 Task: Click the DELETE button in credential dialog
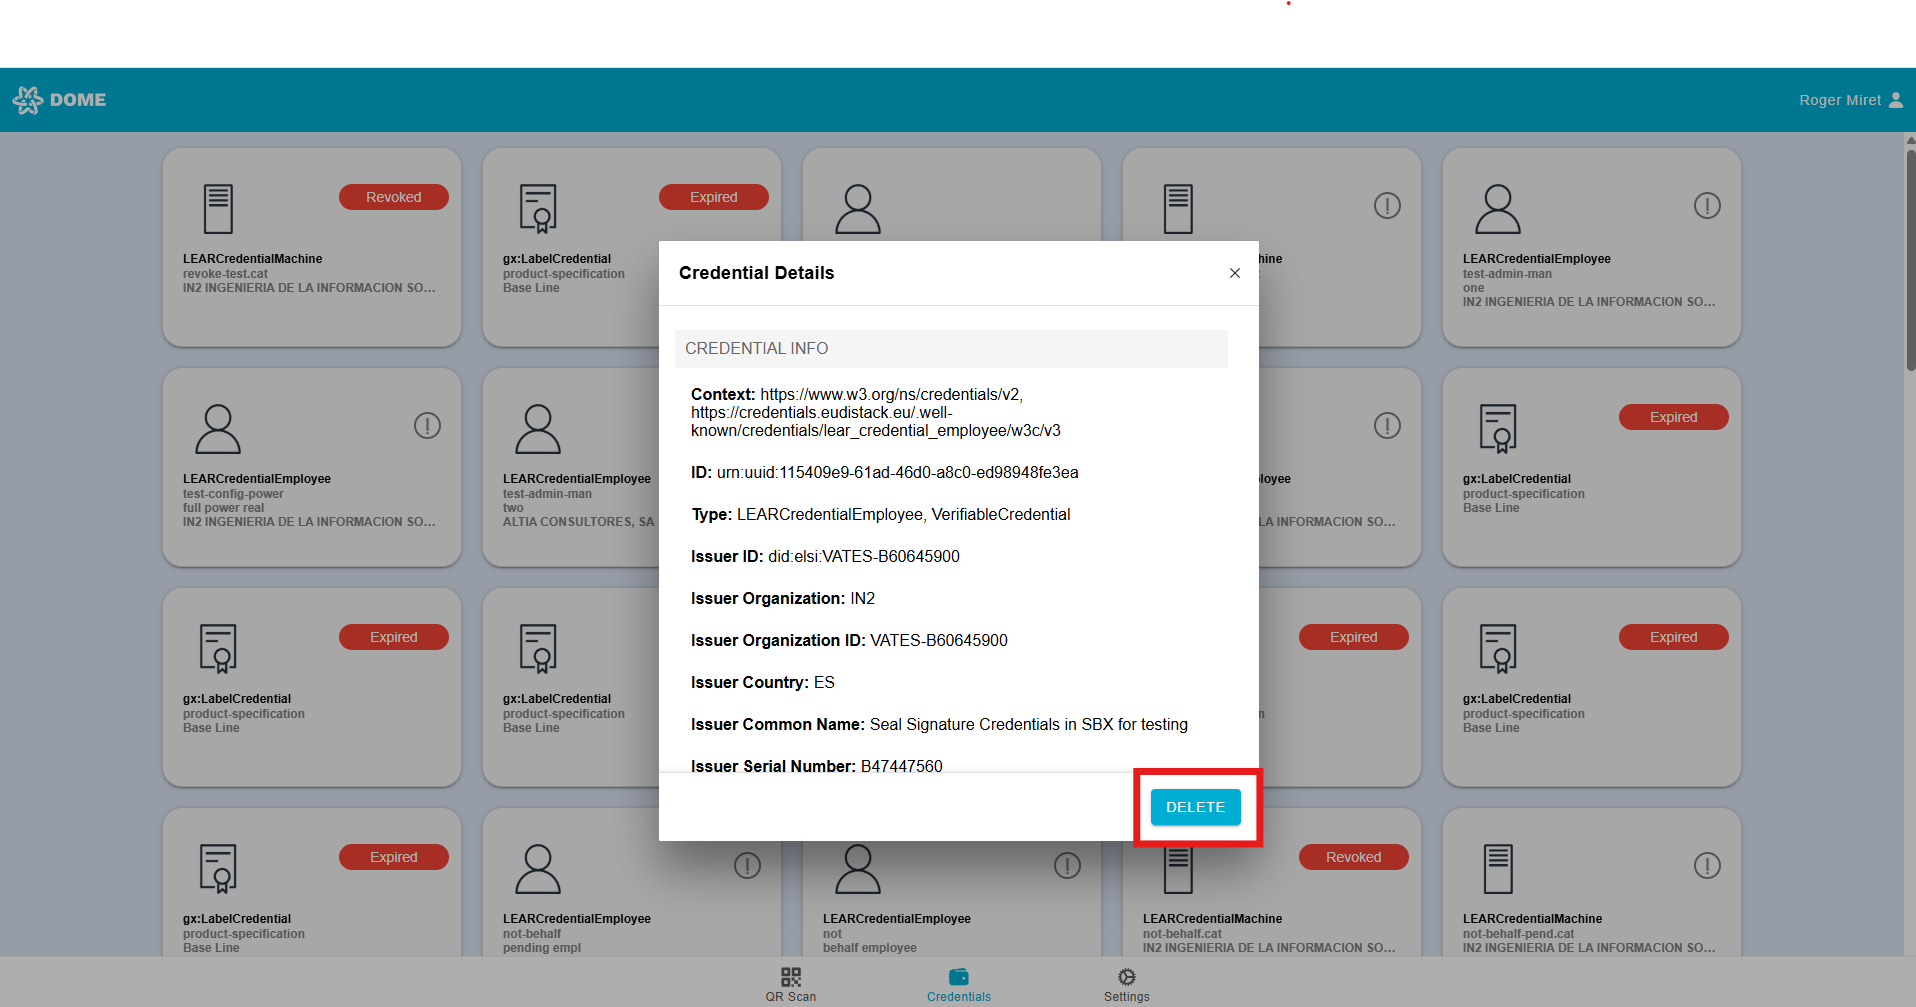pyautogui.click(x=1195, y=807)
